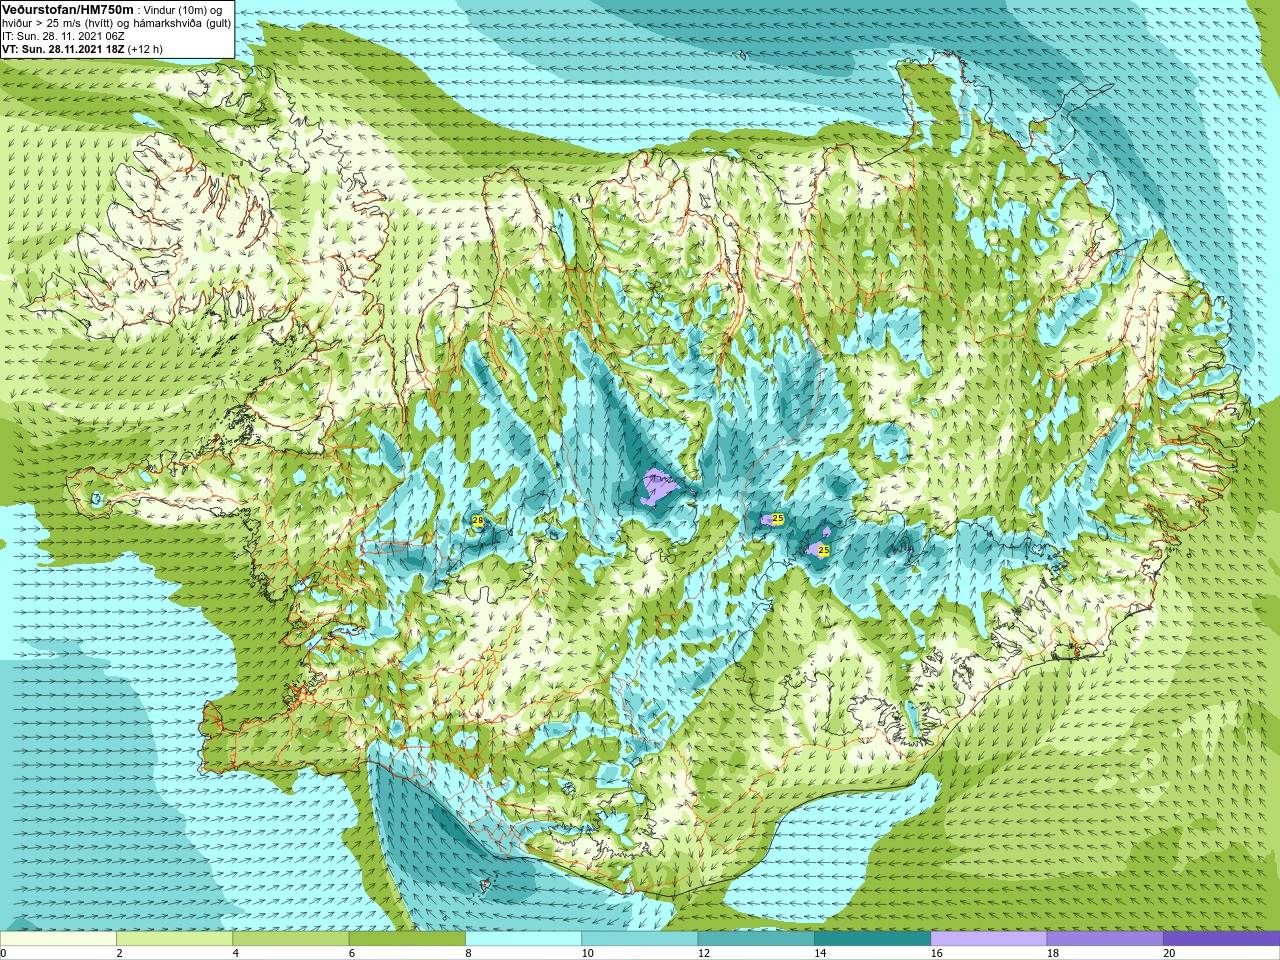Click the legend tick label "8"

(x=468, y=953)
